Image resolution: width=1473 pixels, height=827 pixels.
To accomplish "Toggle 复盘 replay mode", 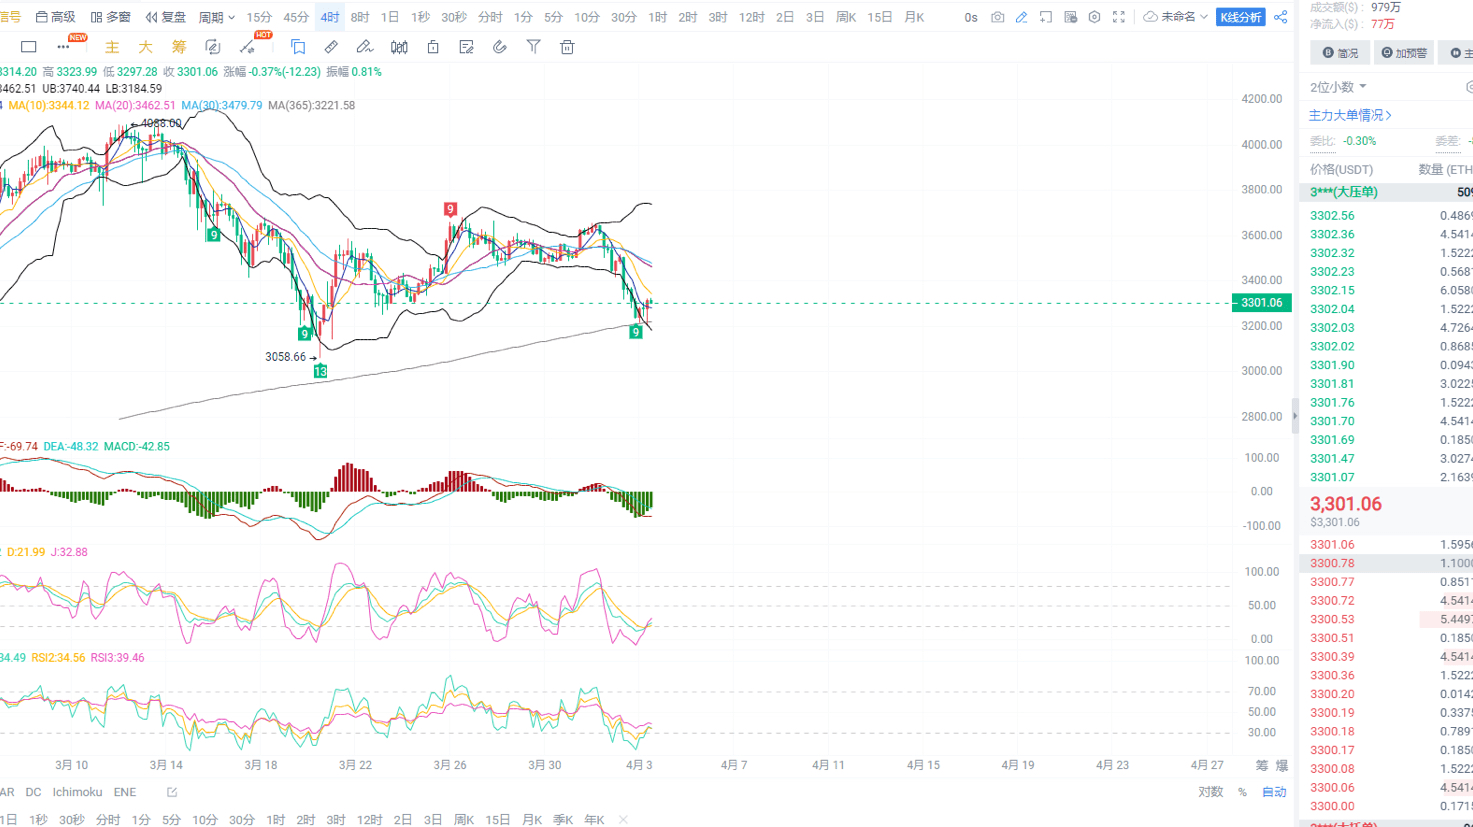I will click(x=165, y=17).
